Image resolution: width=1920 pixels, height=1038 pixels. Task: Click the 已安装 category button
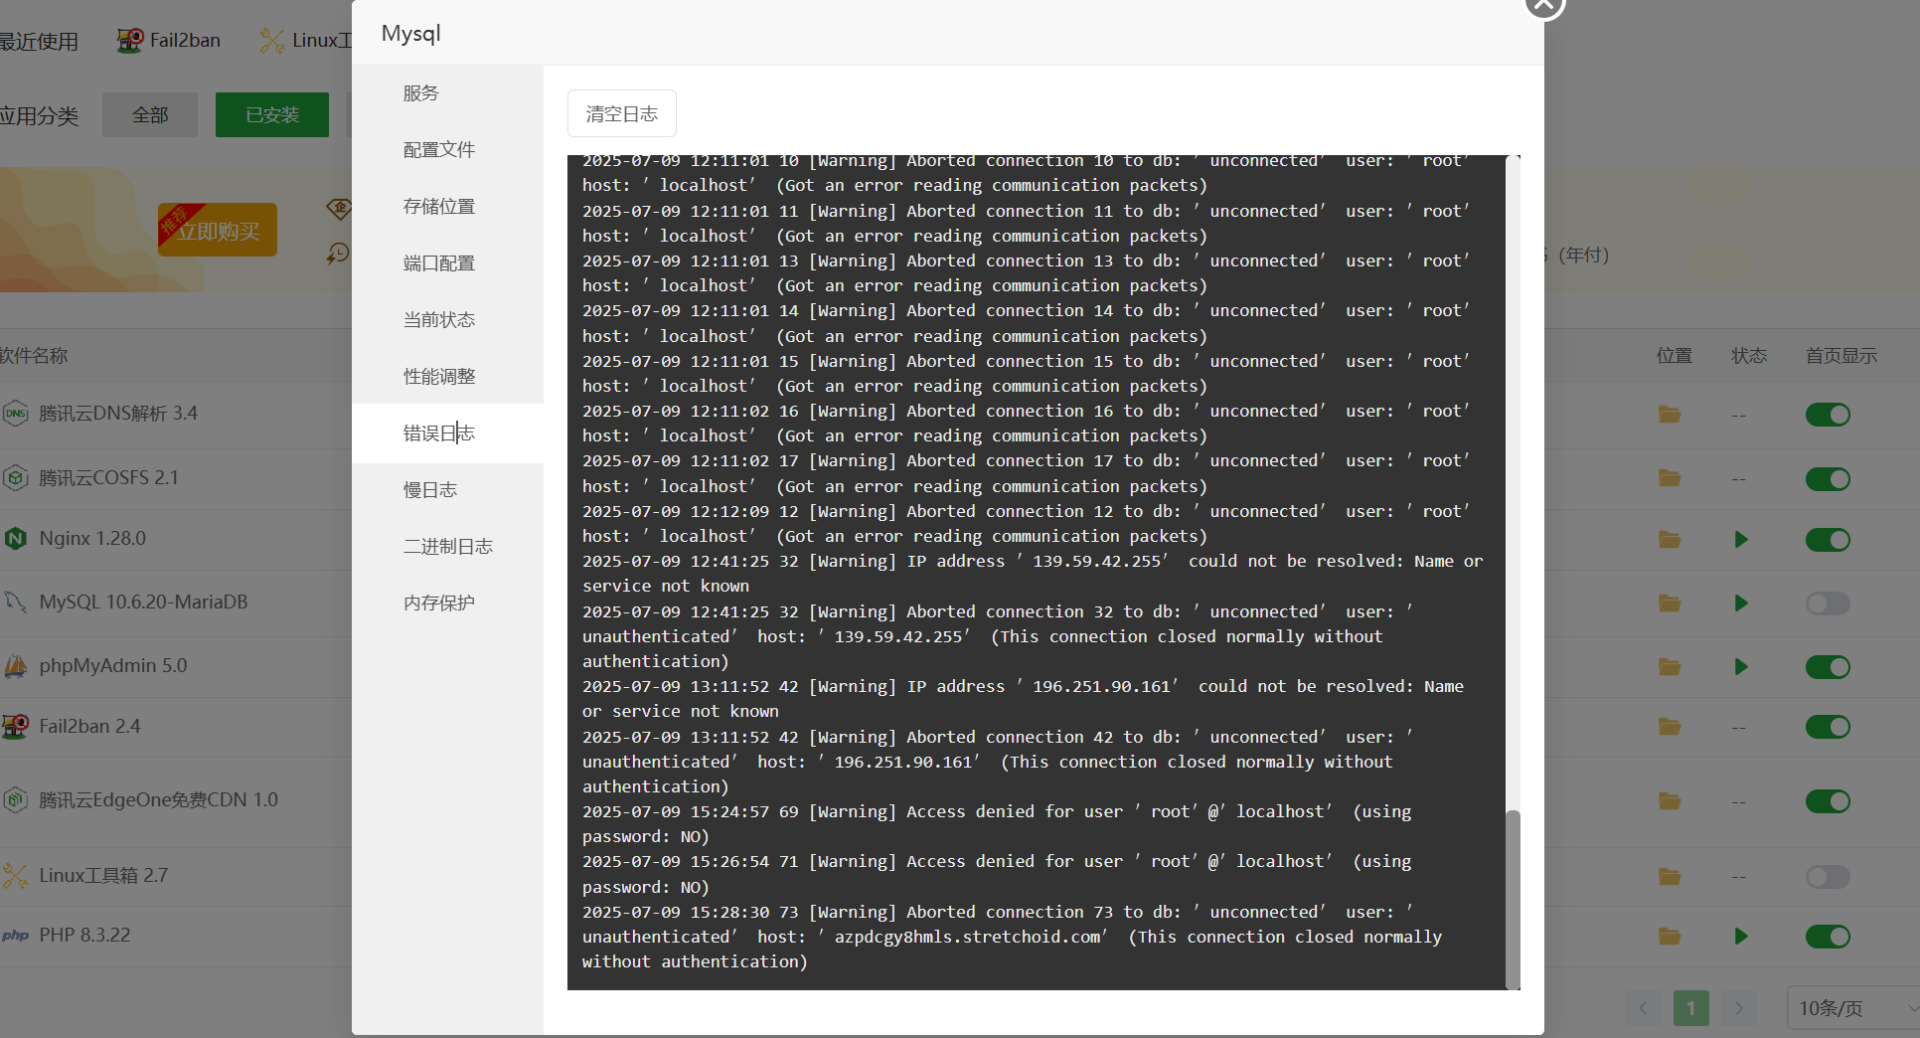(272, 115)
